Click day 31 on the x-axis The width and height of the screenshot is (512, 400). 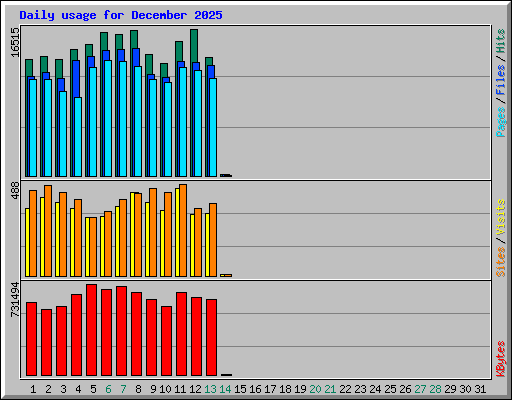480,389
